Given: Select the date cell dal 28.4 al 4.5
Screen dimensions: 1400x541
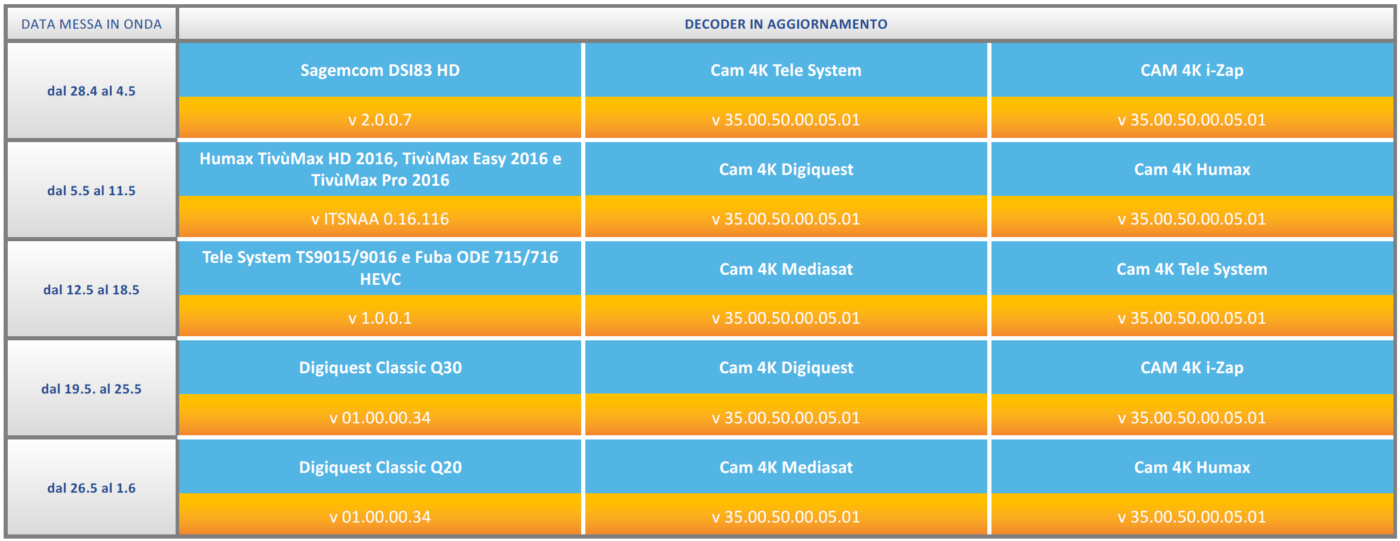Looking at the screenshot, I should [x=92, y=91].
